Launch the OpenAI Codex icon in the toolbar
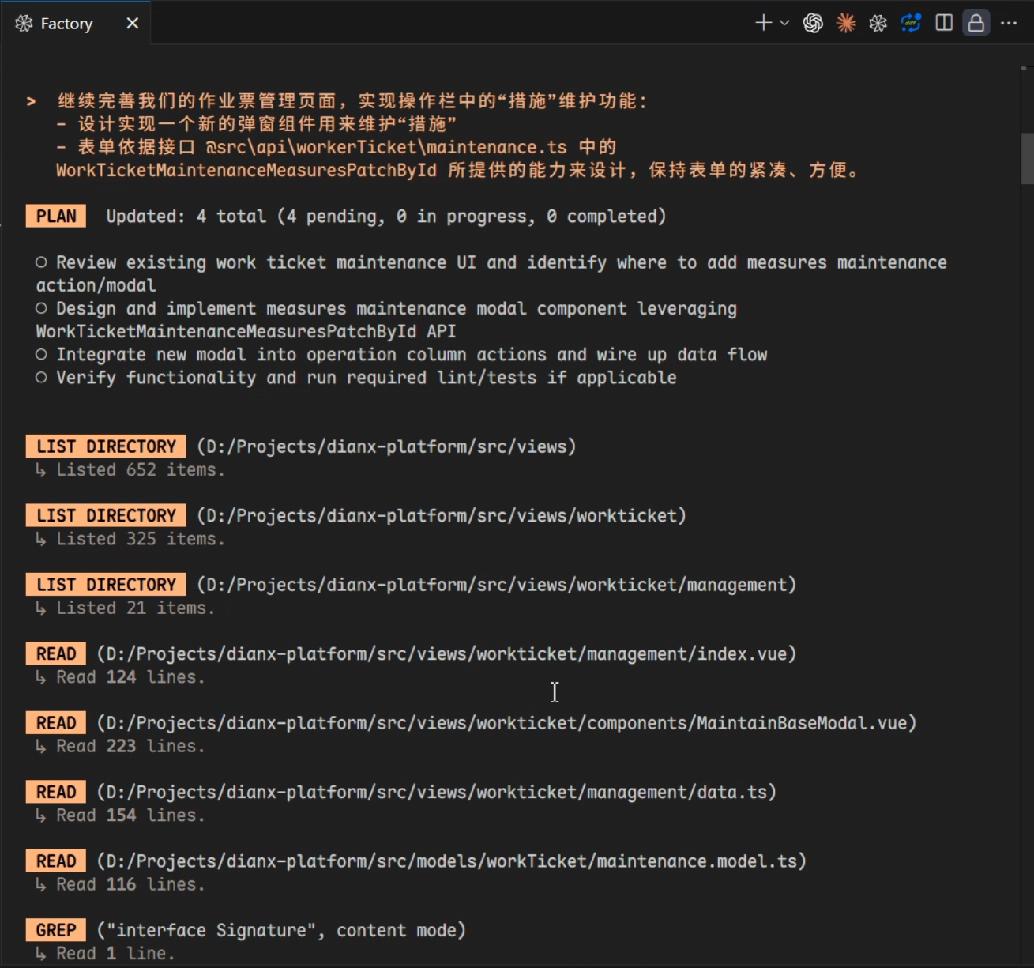 pyautogui.click(x=812, y=23)
